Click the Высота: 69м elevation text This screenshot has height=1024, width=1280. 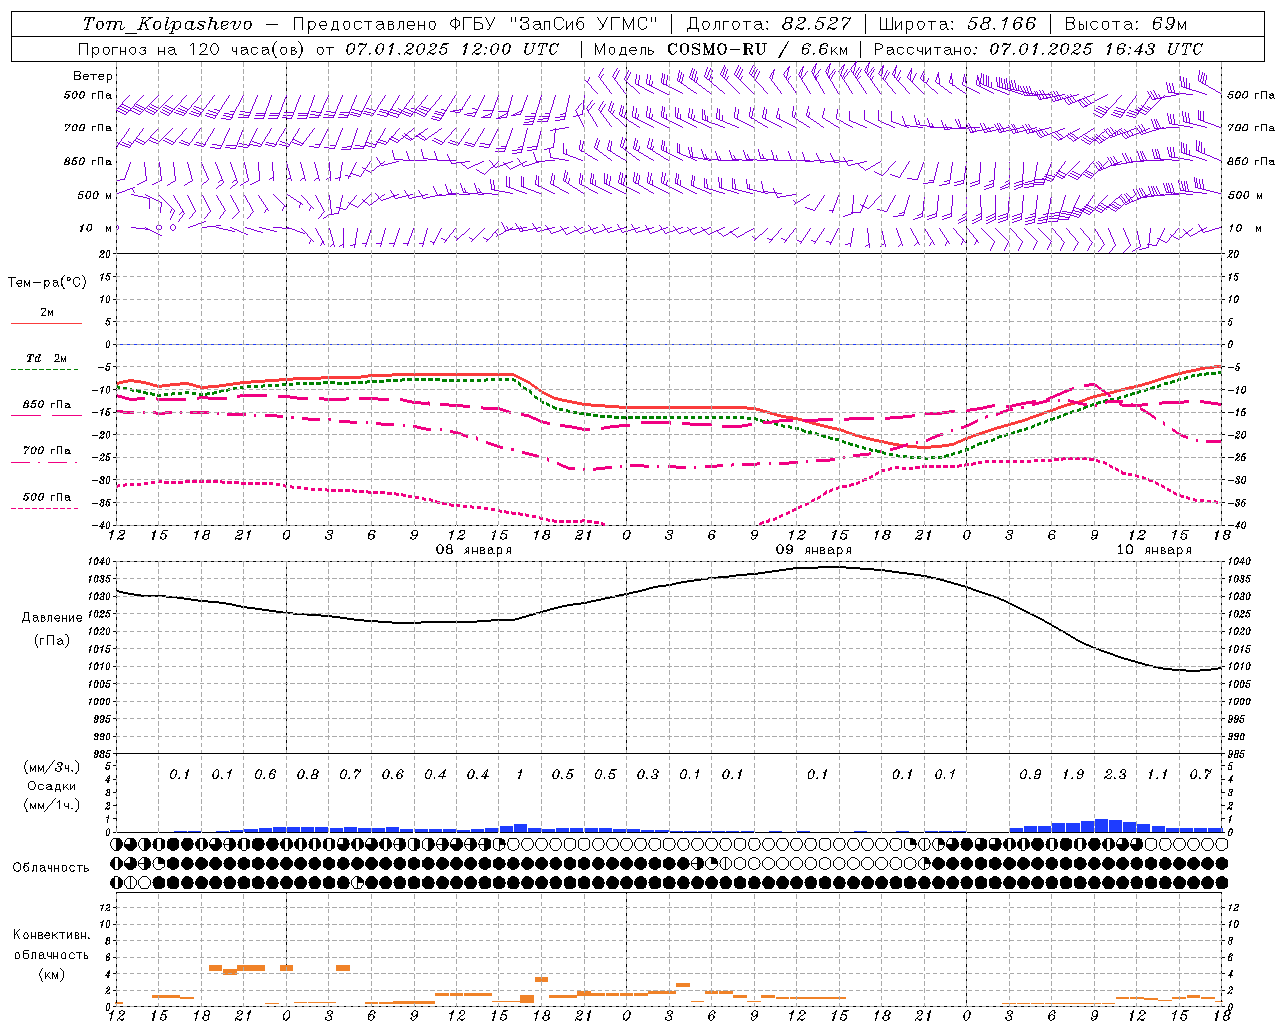pyautogui.click(x=1125, y=24)
